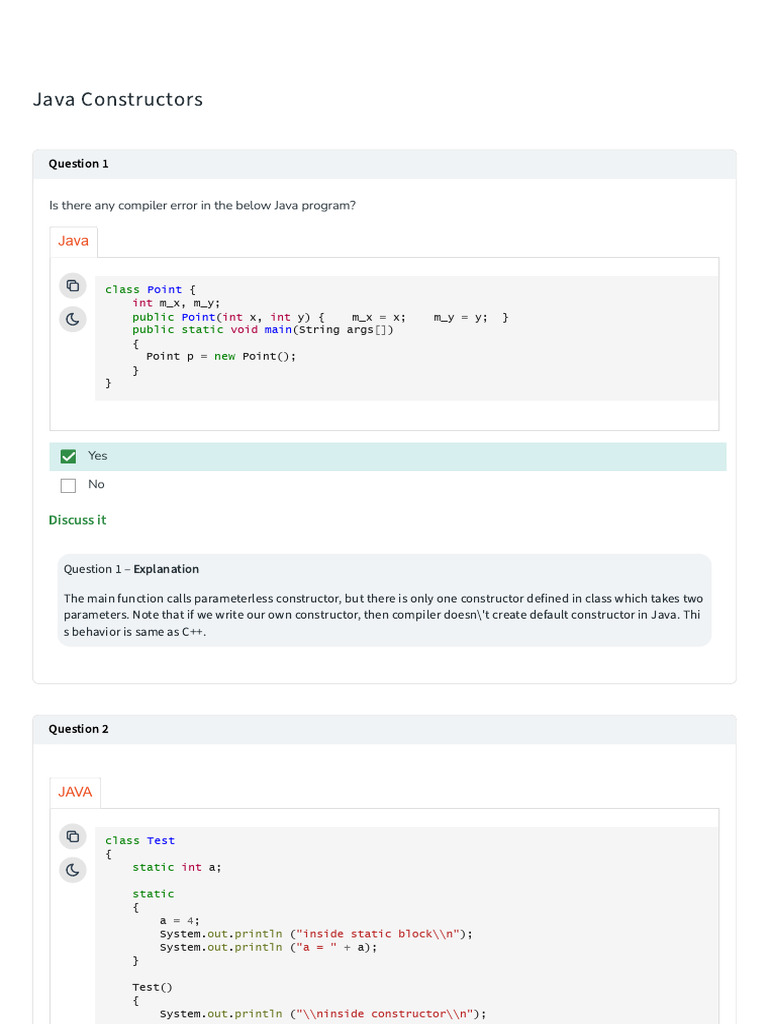This screenshot has height=1024, width=768.
Task: Click the compiler error question text
Action: tap(203, 206)
